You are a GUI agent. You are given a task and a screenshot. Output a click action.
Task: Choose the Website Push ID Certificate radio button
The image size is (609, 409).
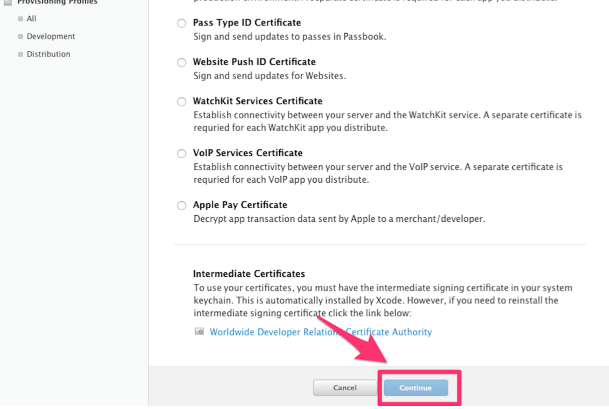point(181,62)
